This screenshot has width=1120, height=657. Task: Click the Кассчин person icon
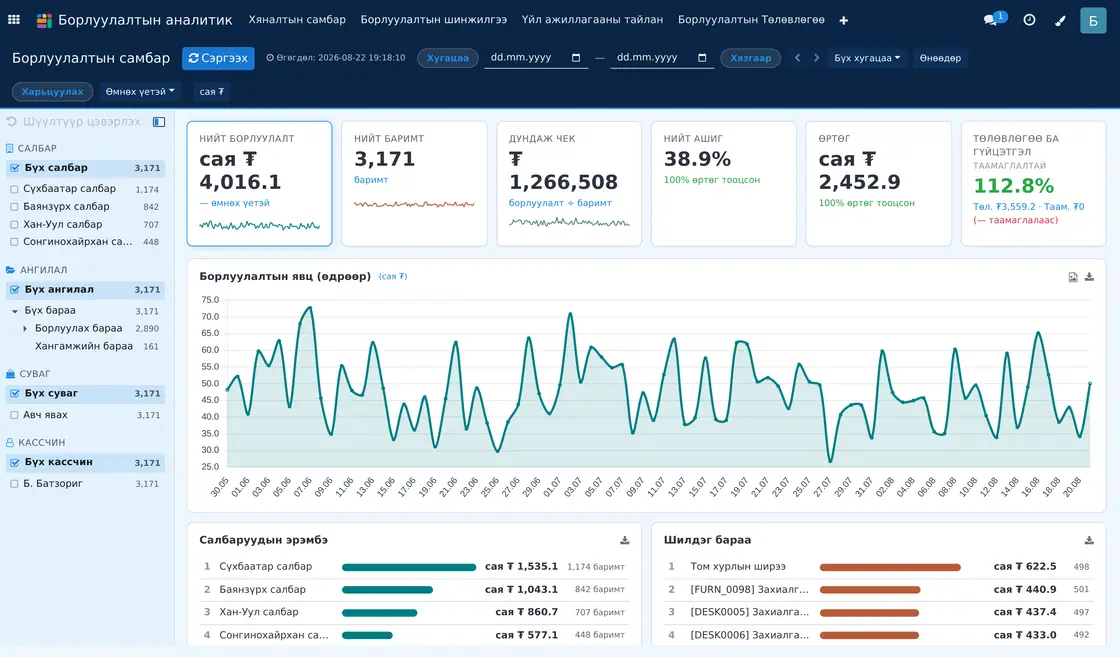click(10, 443)
